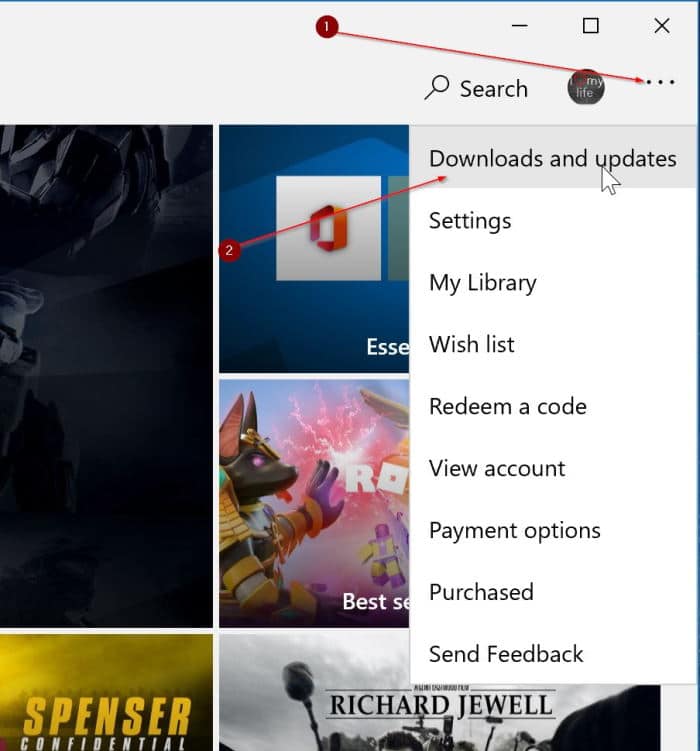Click the Search magnifier button
The width and height of the screenshot is (700, 751).
[476, 89]
